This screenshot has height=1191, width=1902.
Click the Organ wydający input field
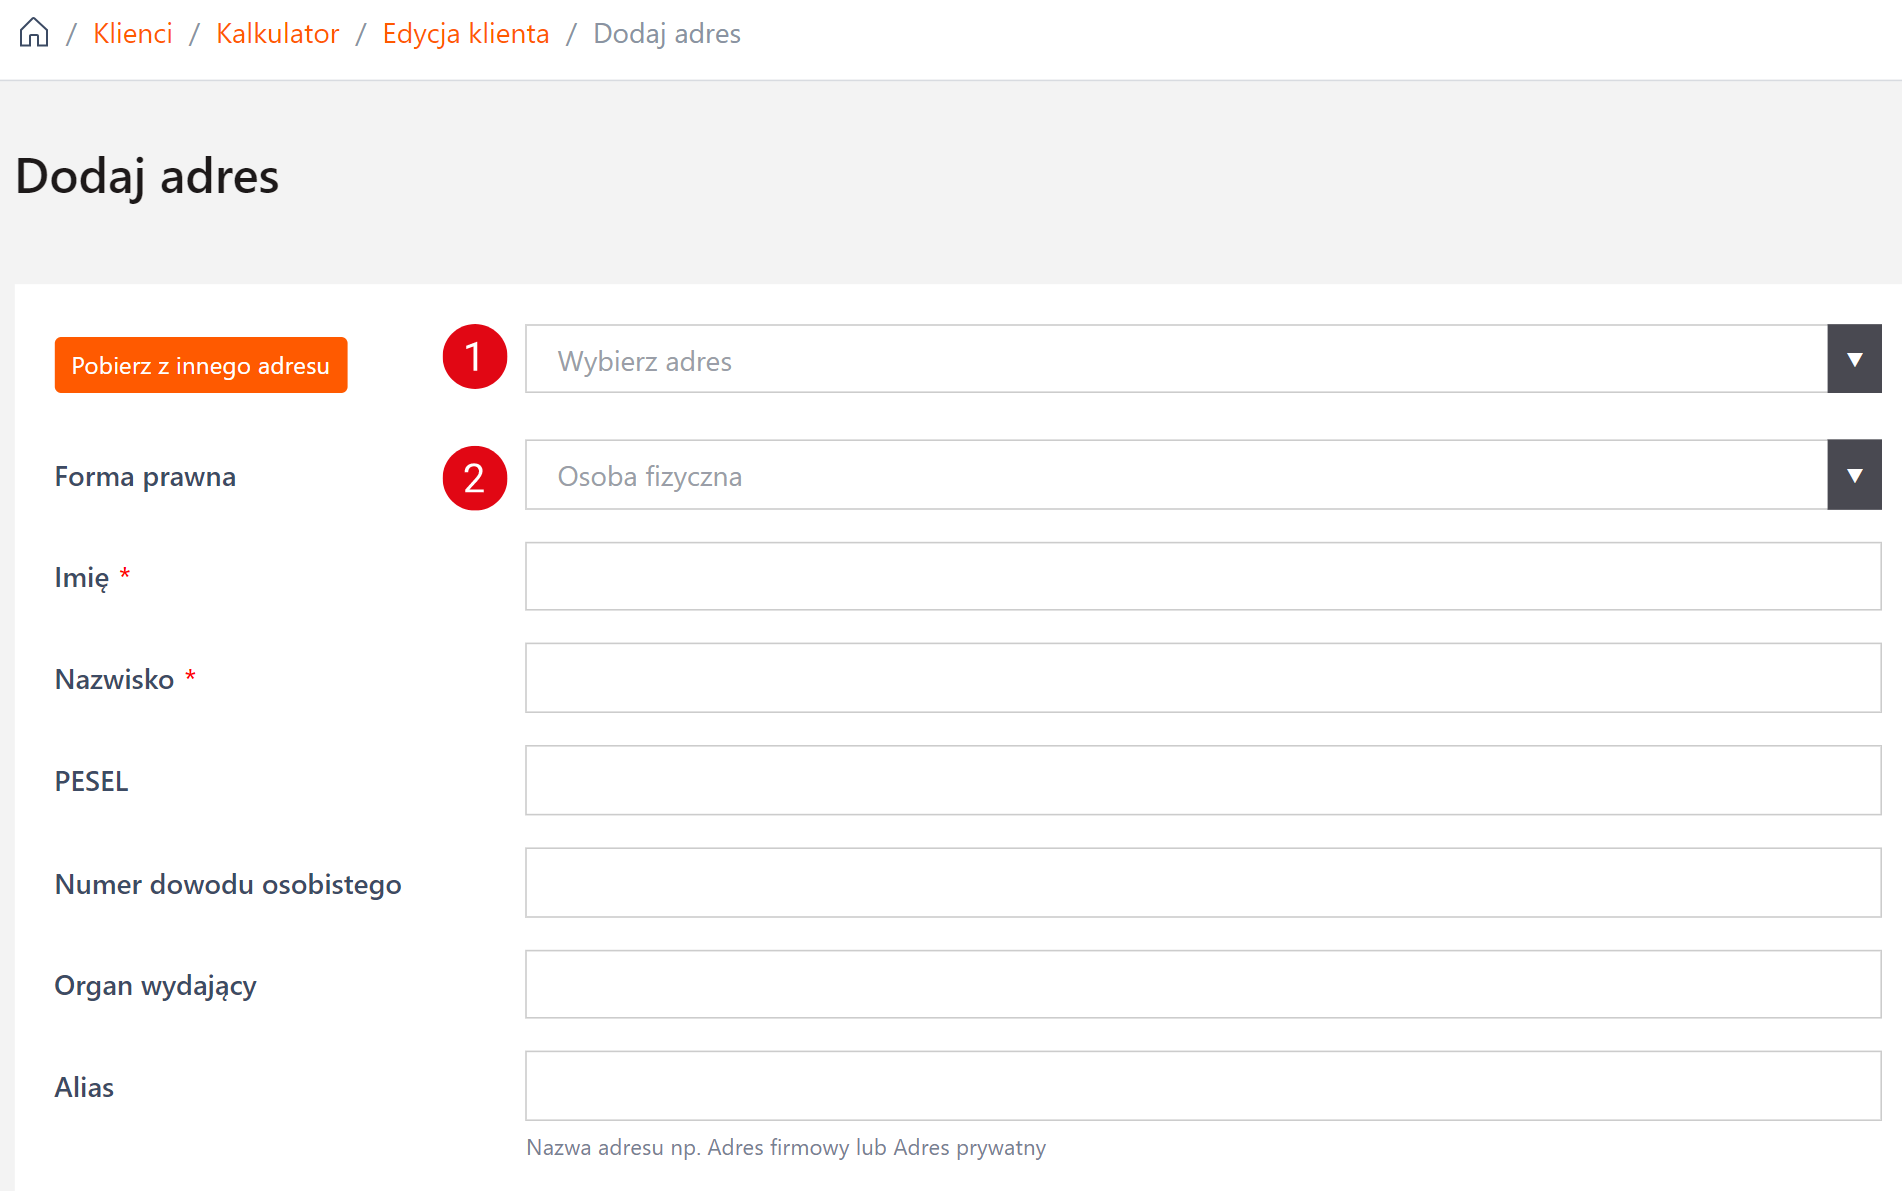(x=1202, y=984)
